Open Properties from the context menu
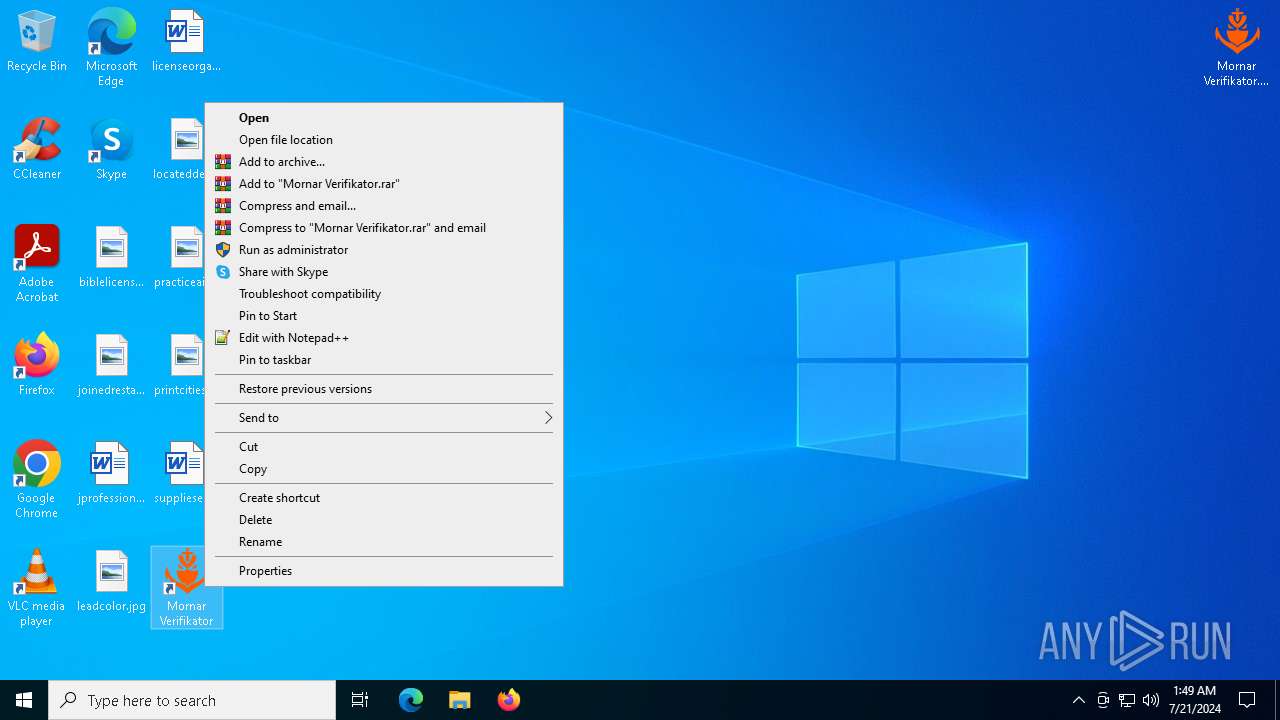Screen dimensions: 1280x720 [x=384, y=571]
